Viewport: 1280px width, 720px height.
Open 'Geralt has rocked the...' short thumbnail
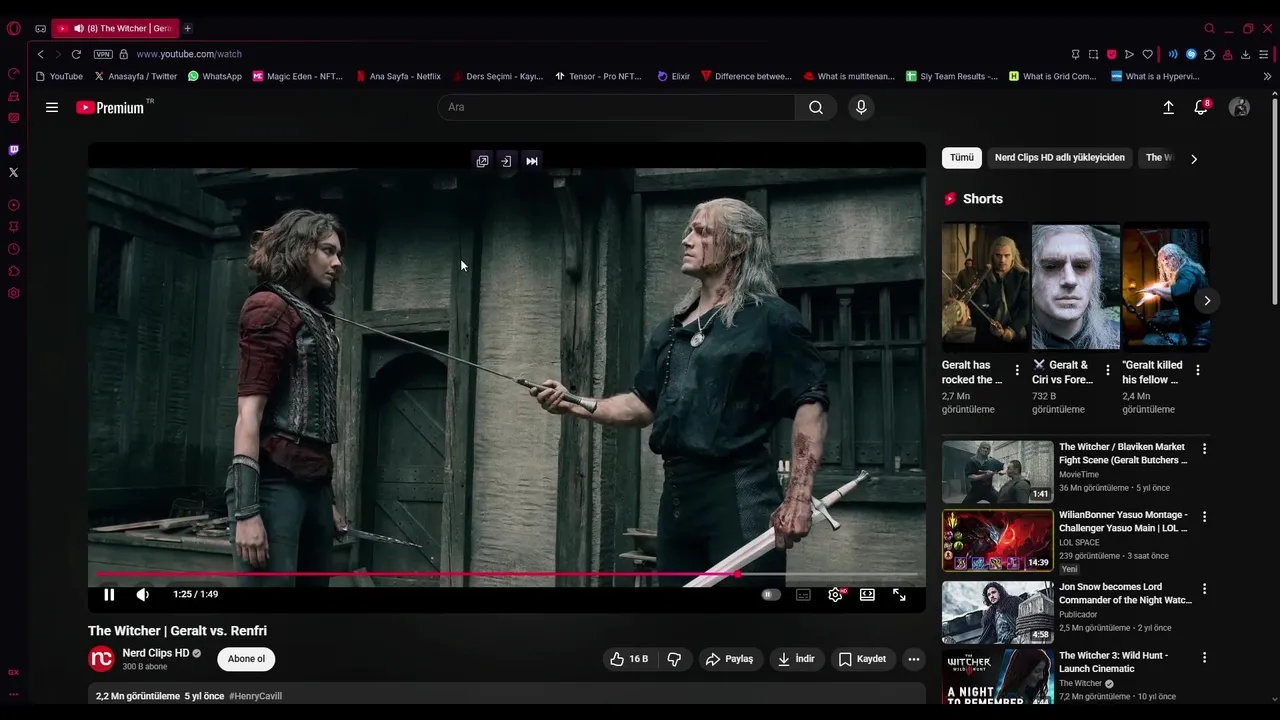coord(985,286)
